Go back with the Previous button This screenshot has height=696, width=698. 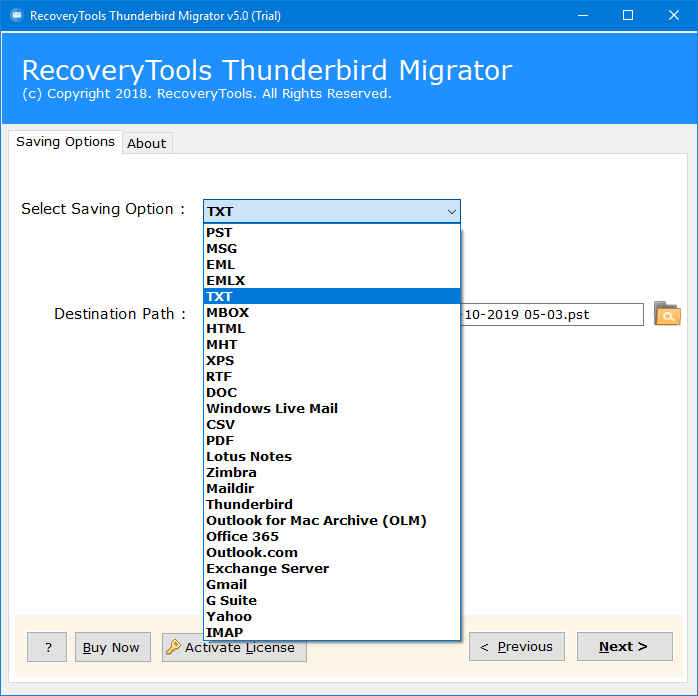pos(517,647)
